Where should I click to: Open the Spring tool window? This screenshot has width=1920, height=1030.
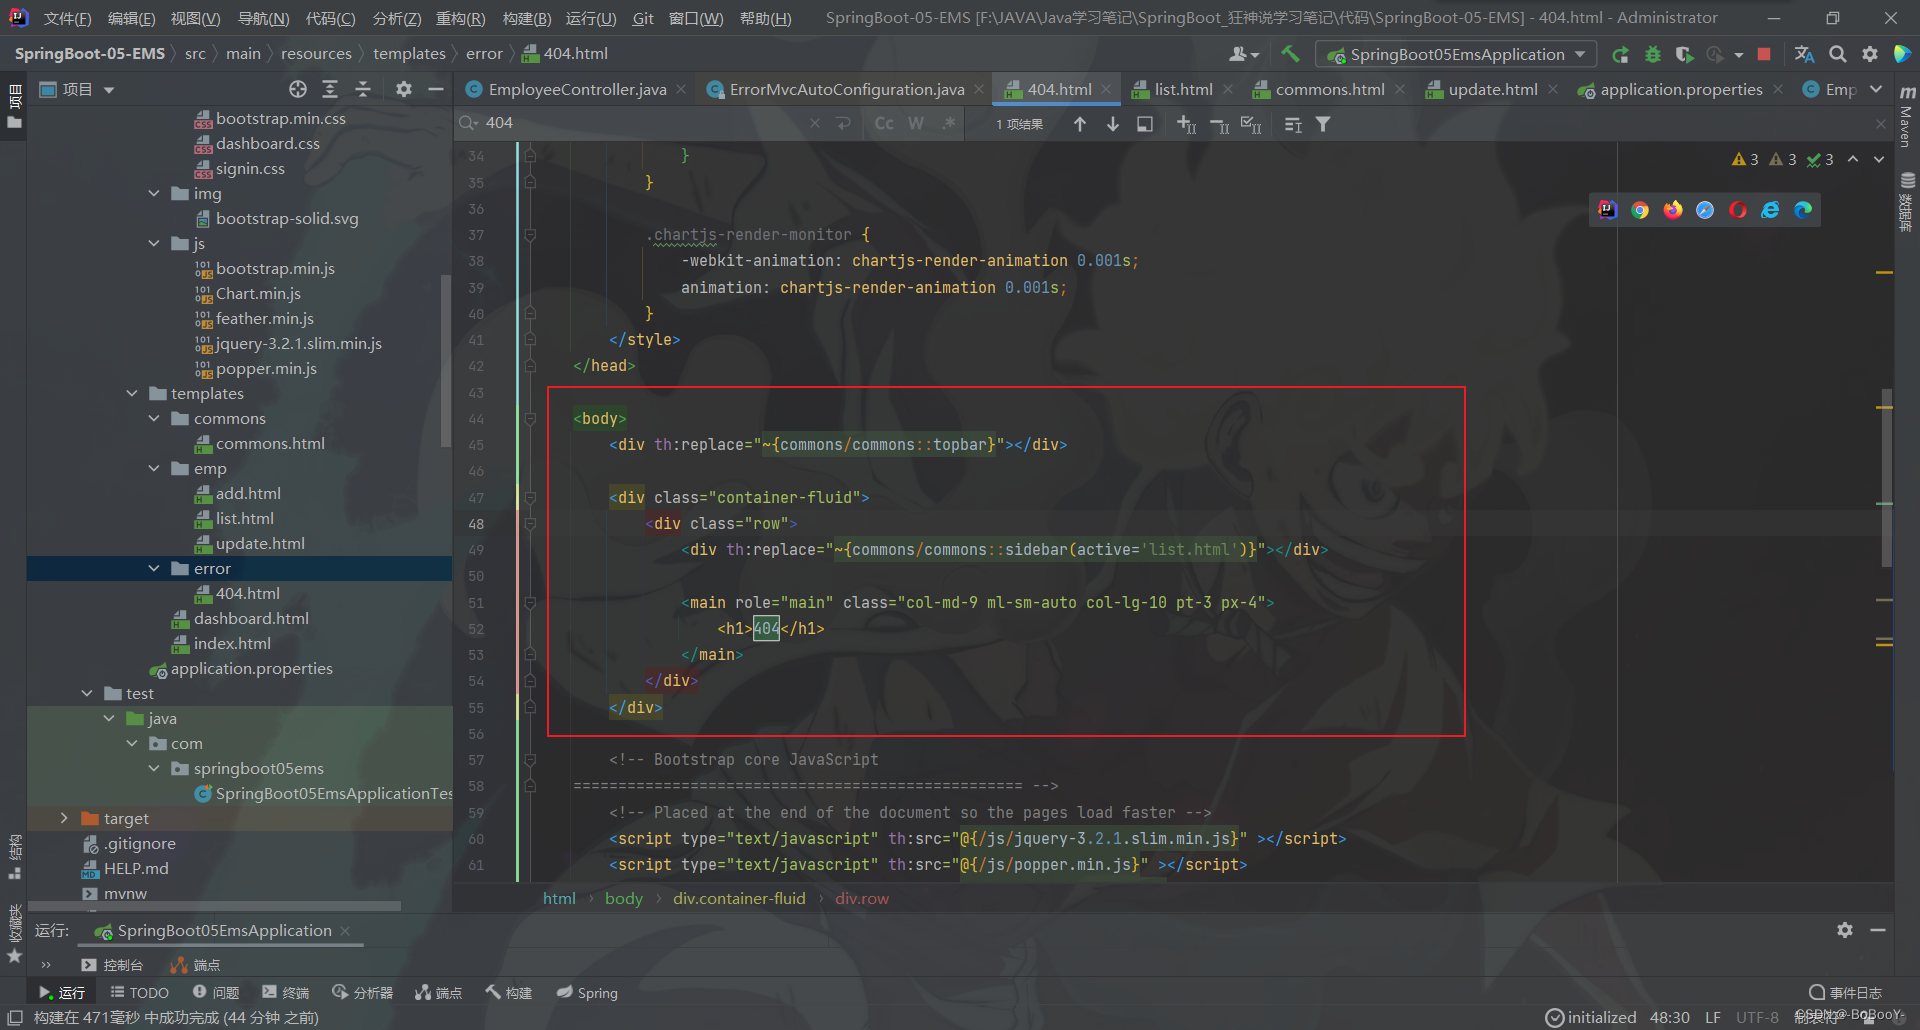click(587, 993)
